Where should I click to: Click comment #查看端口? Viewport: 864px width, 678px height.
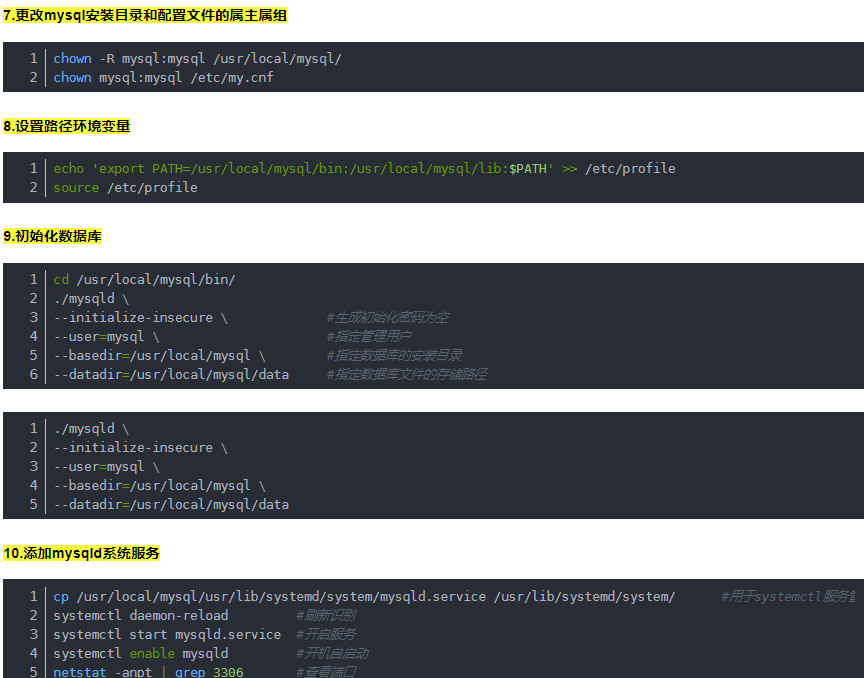(326, 672)
